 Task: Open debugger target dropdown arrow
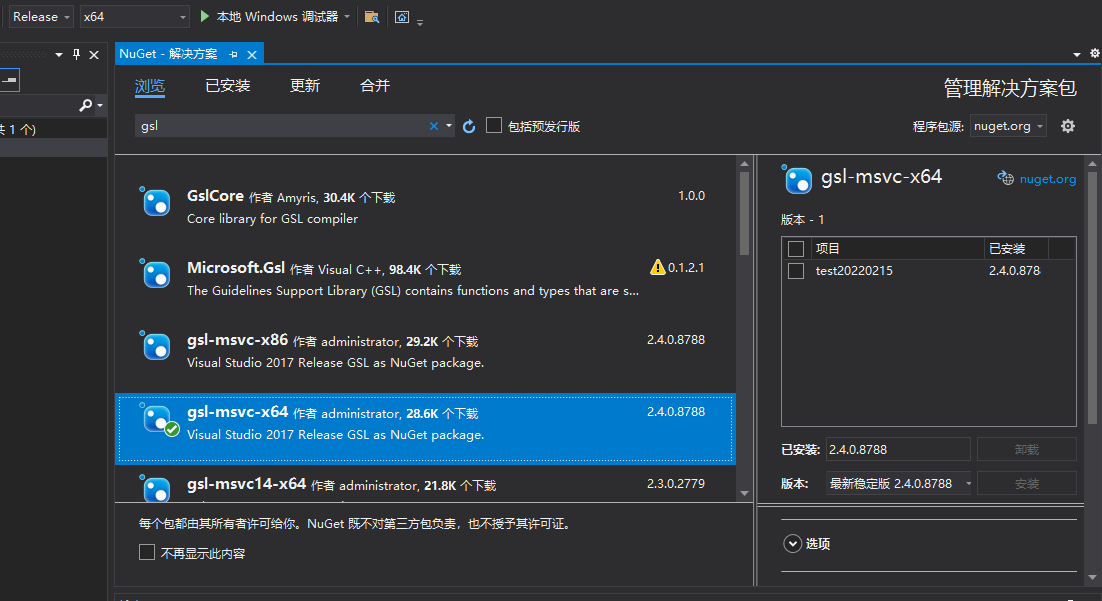(347, 17)
